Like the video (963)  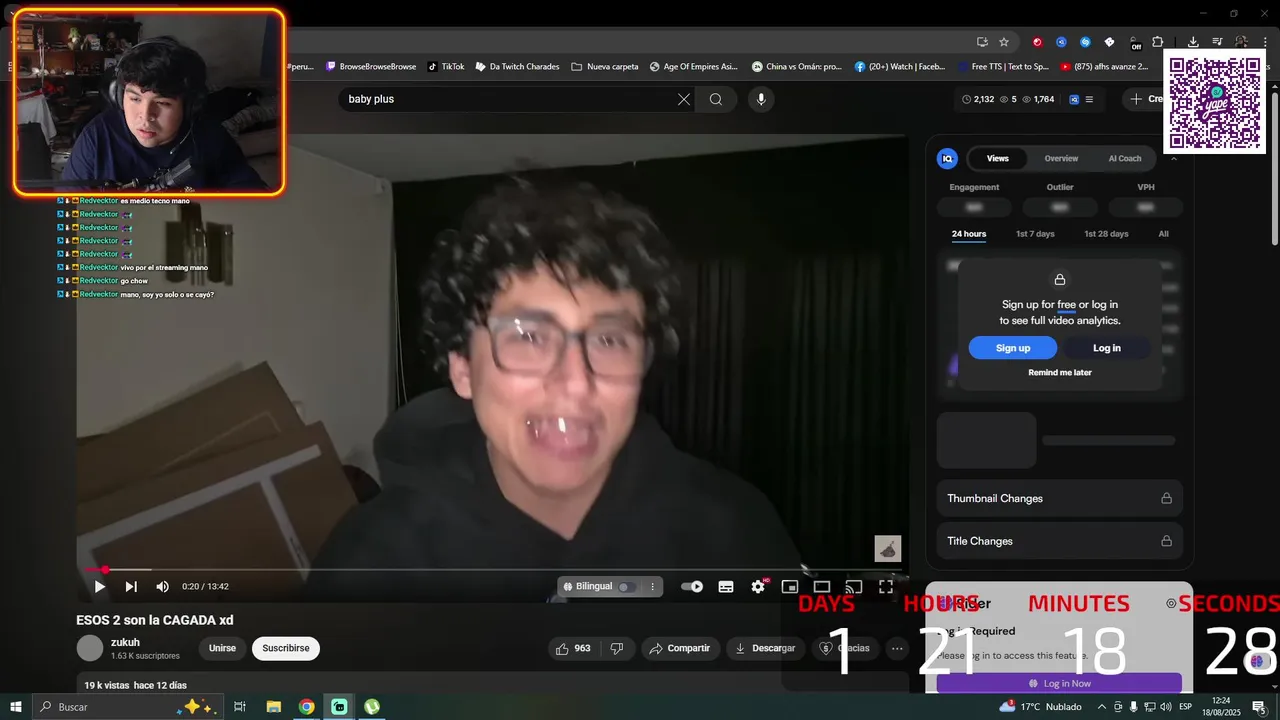pyautogui.click(x=573, y=648)
